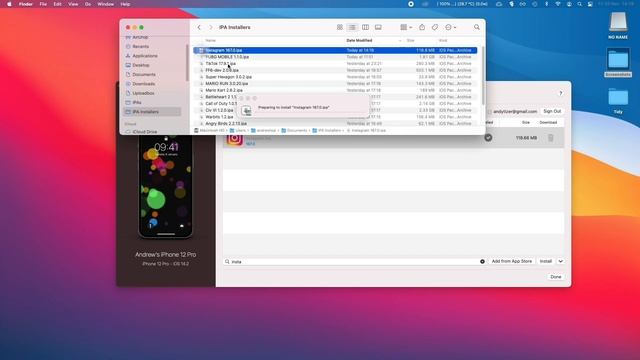The width and height of the screenshot is (640, 360).
Task: Open the Window menu
Action: 105,4
